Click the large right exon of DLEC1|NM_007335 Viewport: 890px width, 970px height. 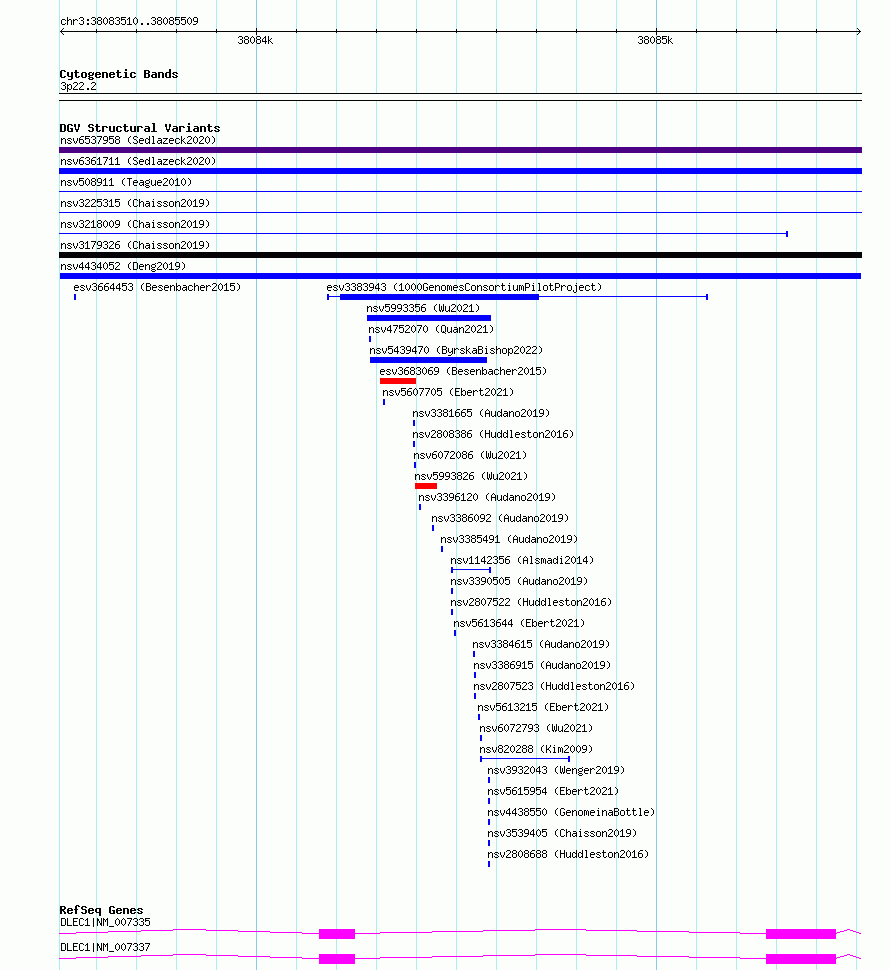tap(801, 934)
